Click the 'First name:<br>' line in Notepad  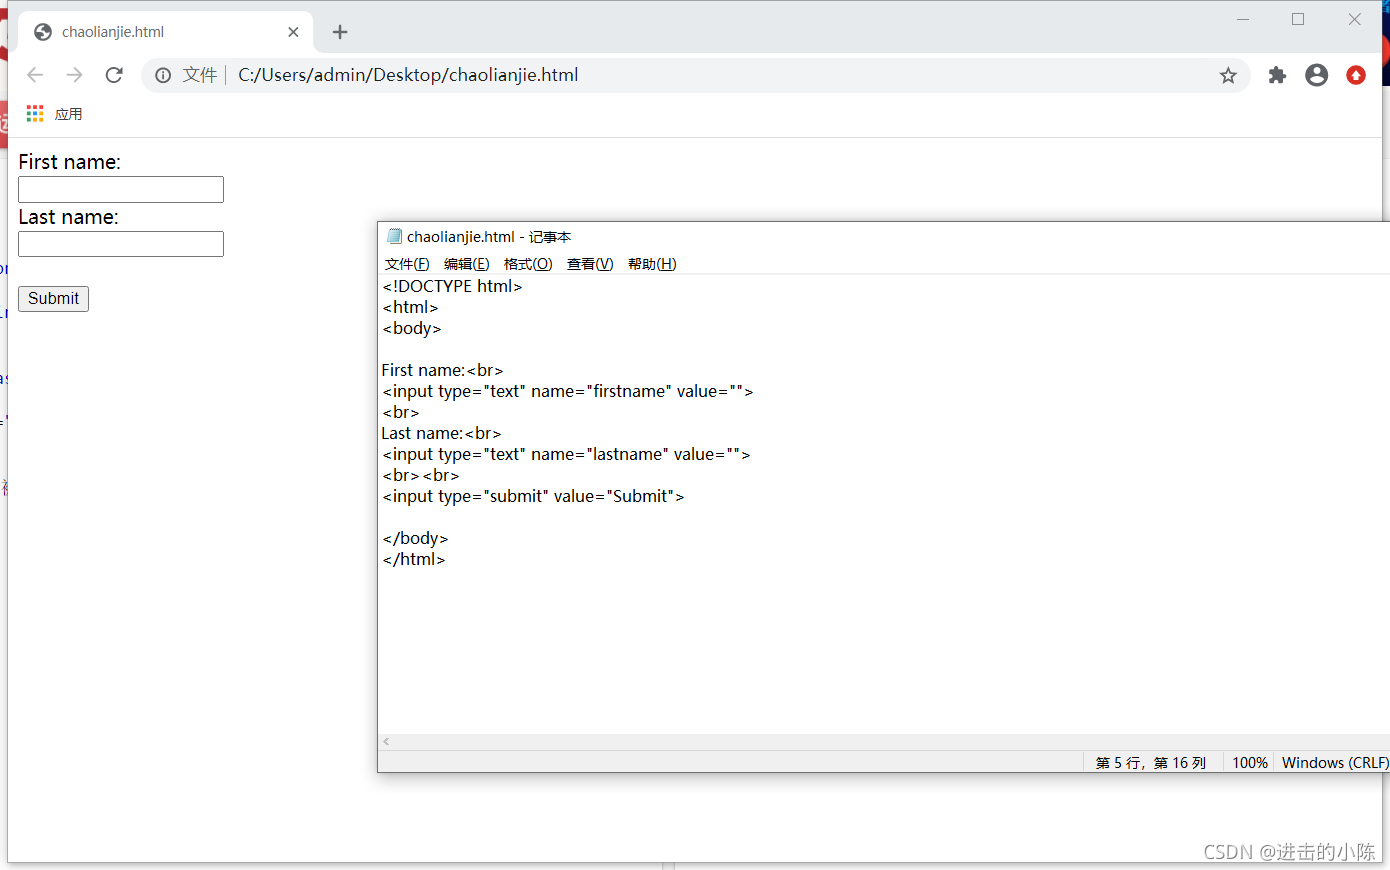pyautogui.click(x=442, y=370)
